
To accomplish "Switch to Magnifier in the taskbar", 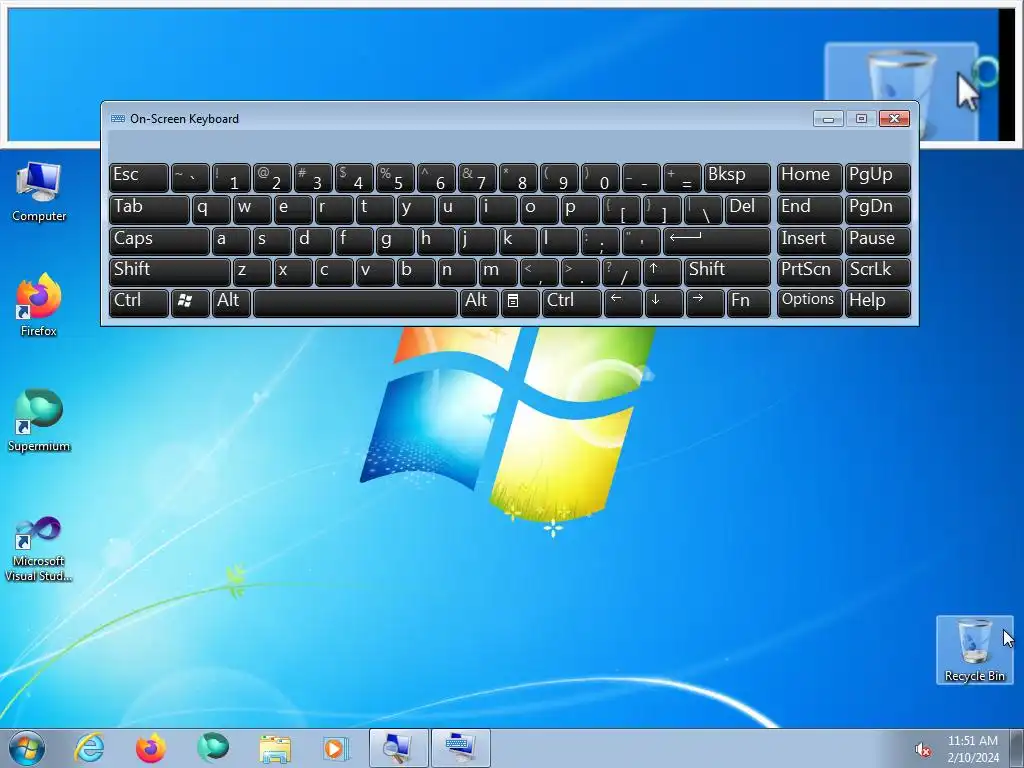I will point(398,748).
